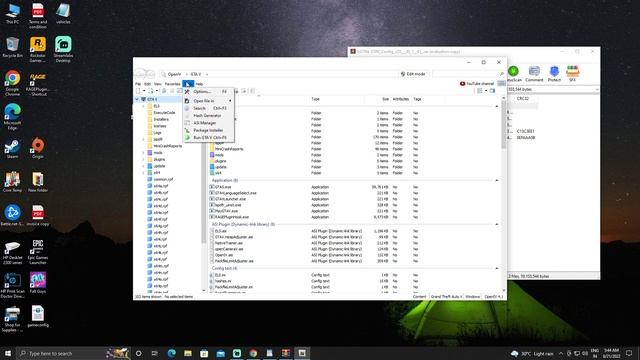
Task: Expand the lspdfr folder in tree
Action: (143, 139)
